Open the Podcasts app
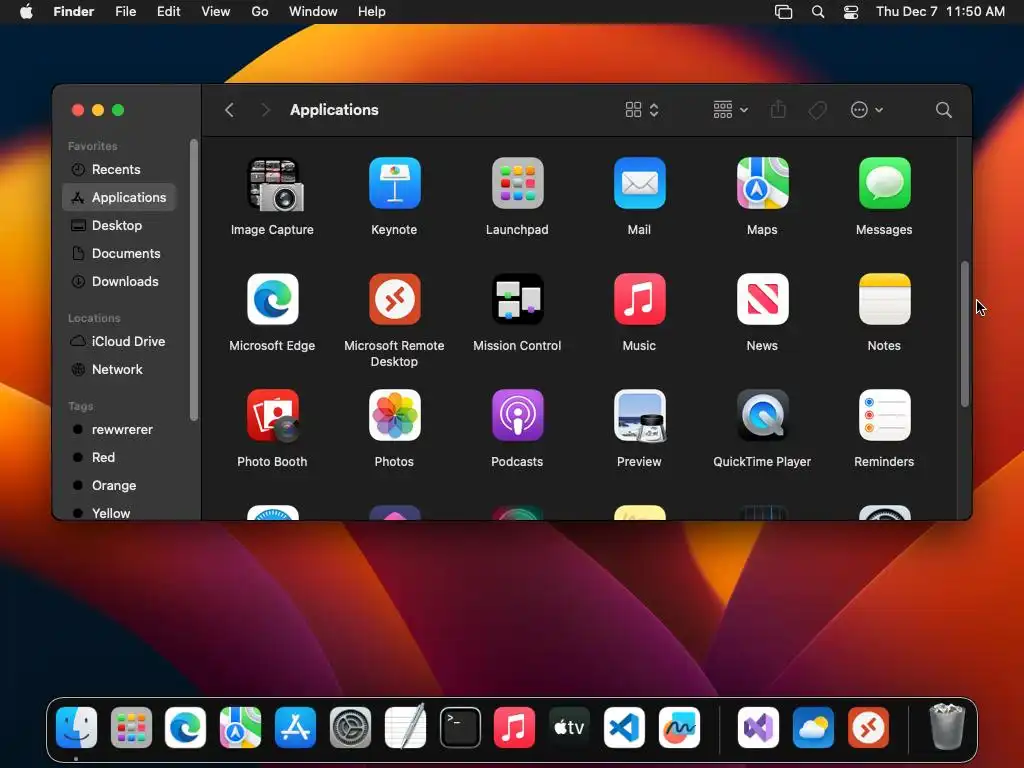The width and height of the screenshot is (1024, 768). (517, 415)
